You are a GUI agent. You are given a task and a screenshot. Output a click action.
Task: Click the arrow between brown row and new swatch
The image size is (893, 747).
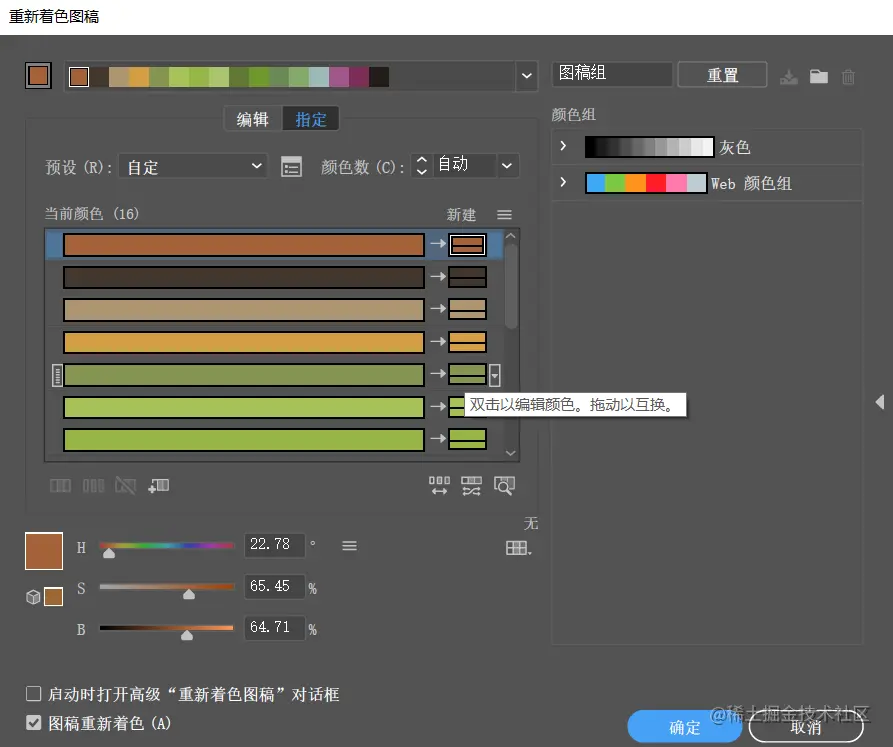(x=438, y=244)
